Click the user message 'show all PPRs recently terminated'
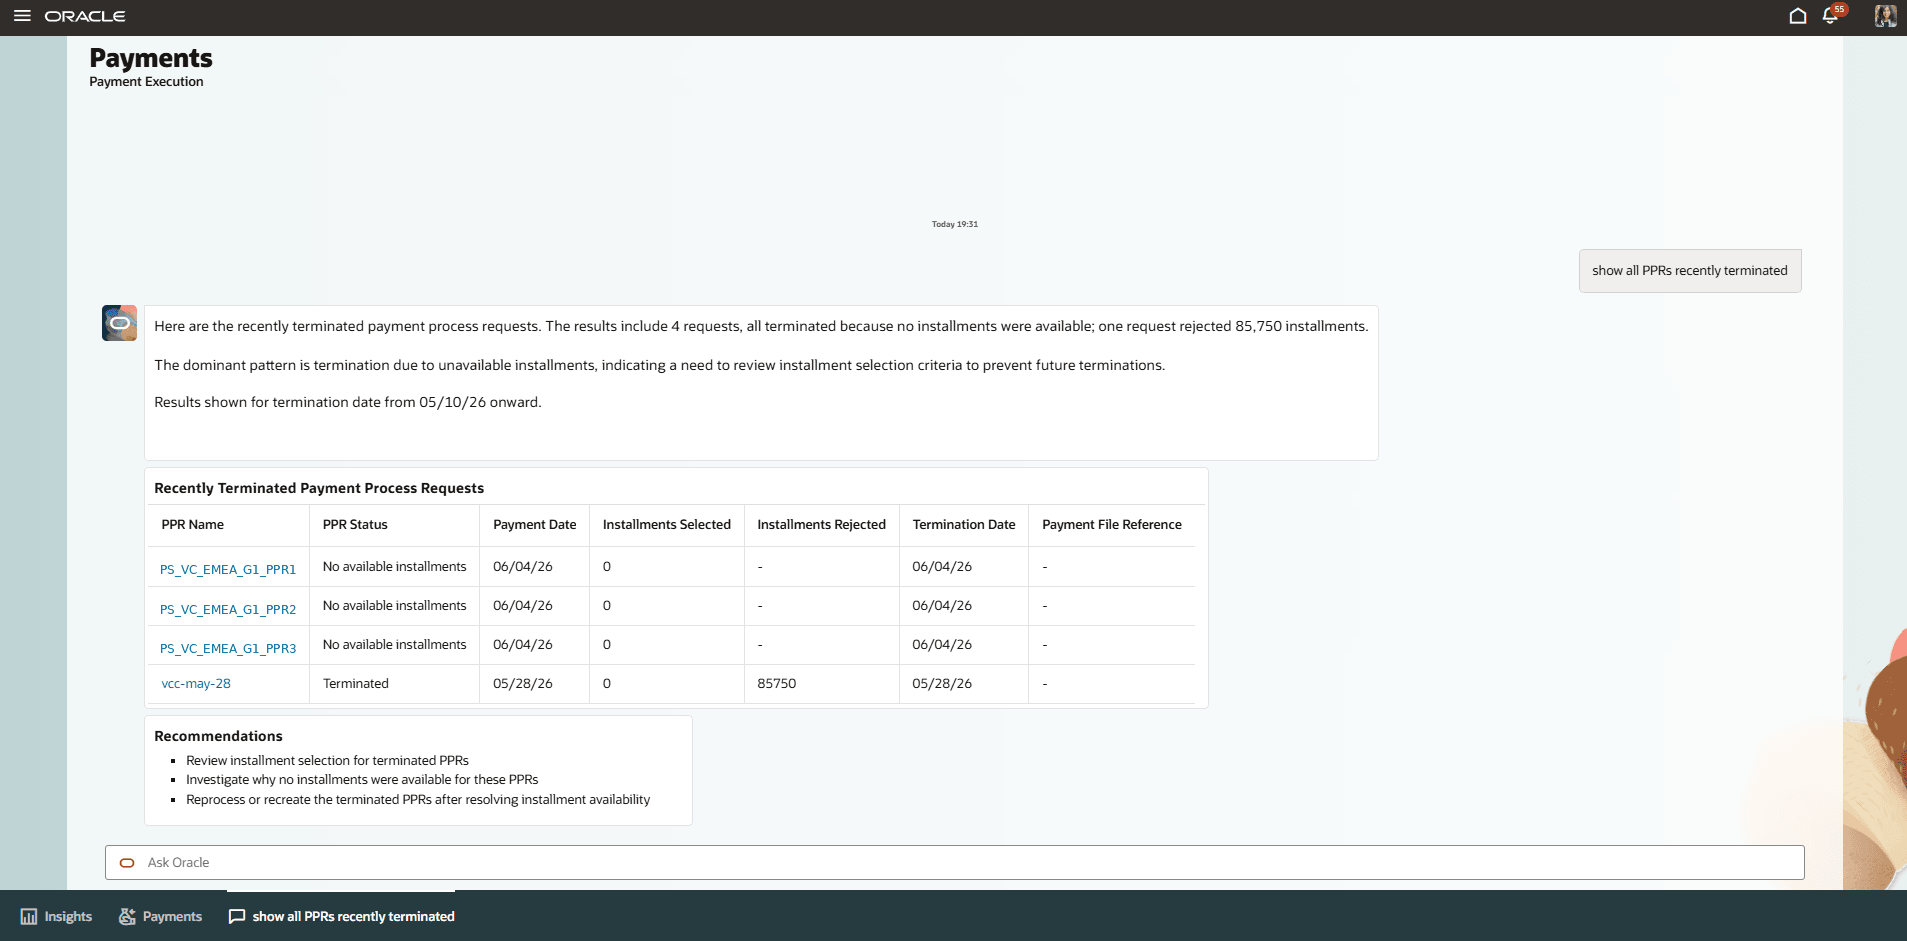Viewport: 1907px width, 941px height. point(1690,271)
